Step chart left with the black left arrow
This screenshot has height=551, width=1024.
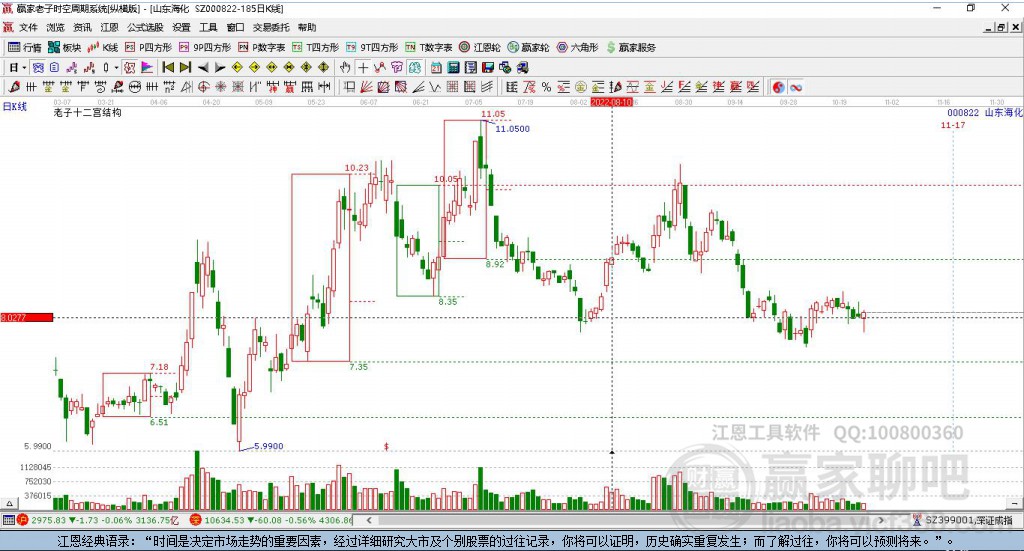click(203, 67)
